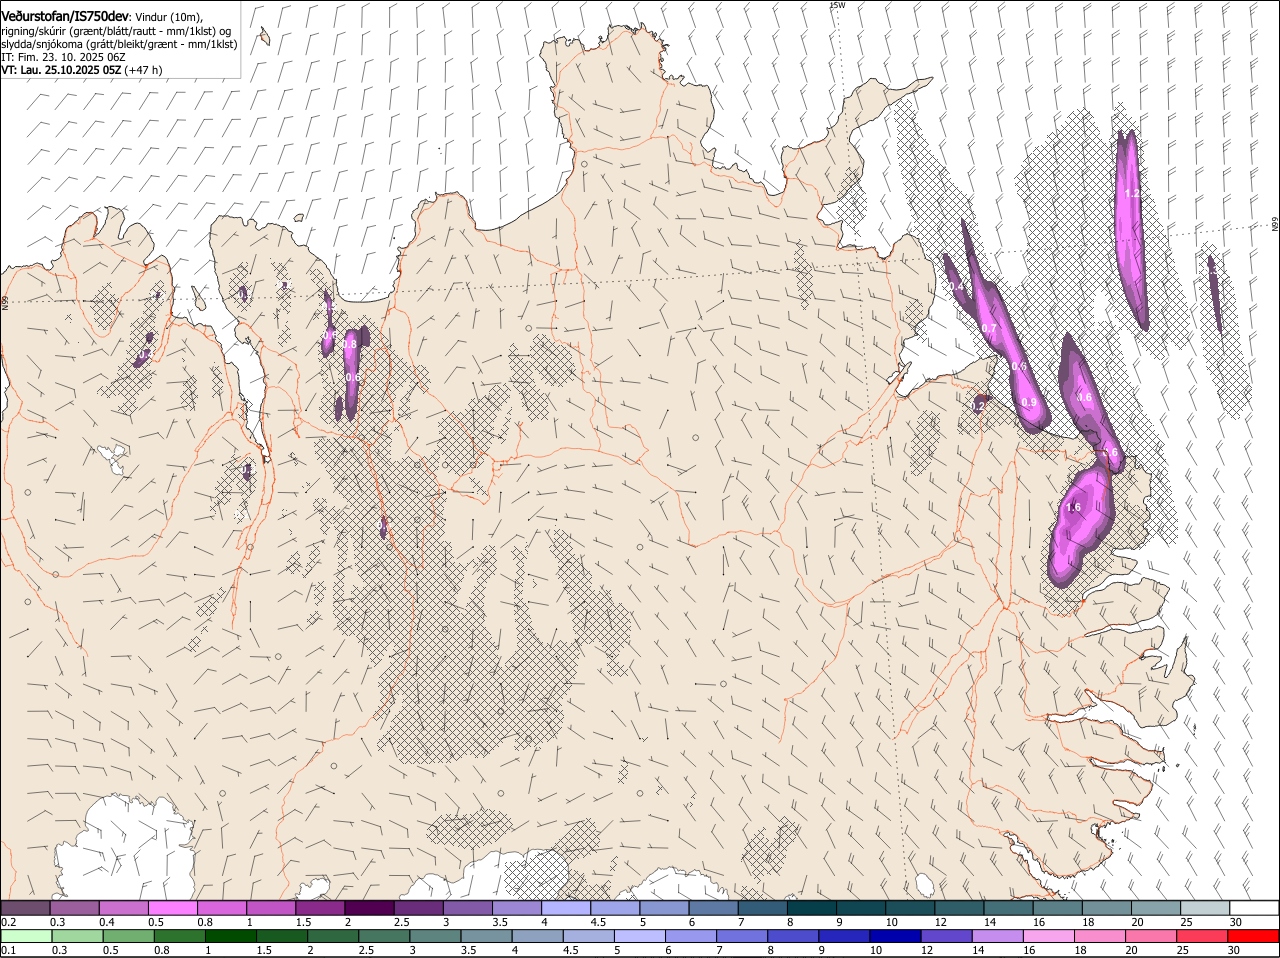Click the purple-scale swatch between 2.5 and 3

[418, 907]
